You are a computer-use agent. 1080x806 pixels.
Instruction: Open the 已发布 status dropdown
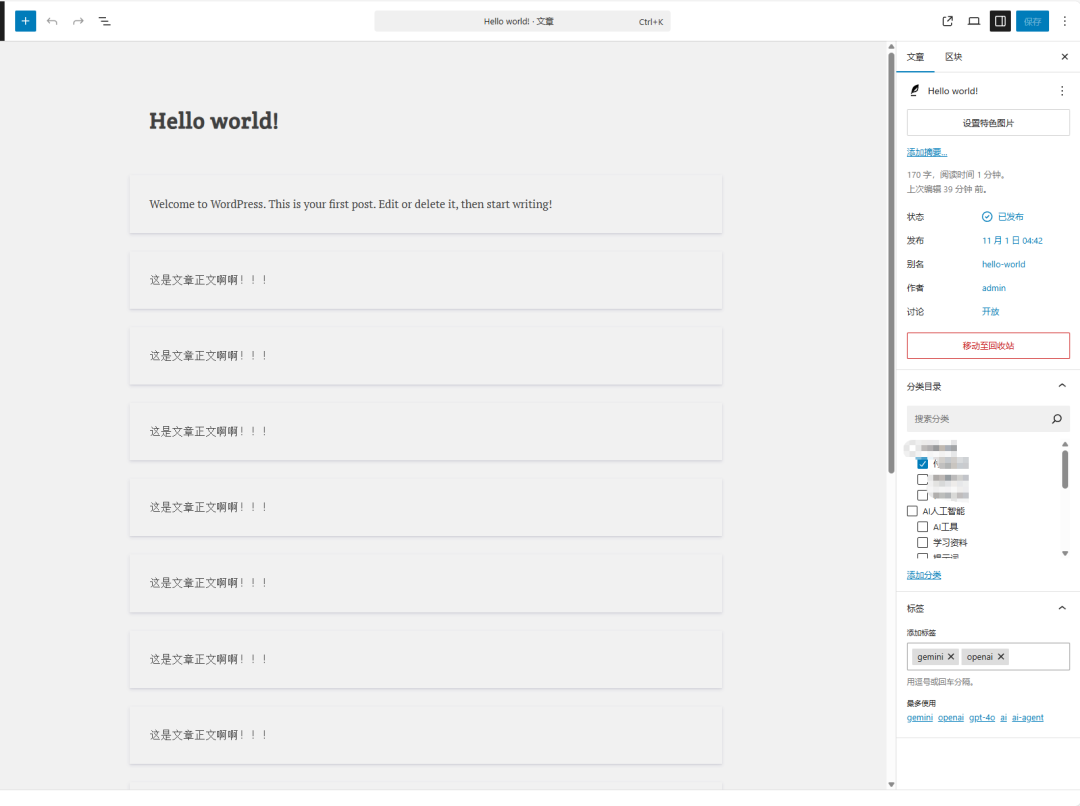point(1003,217)
